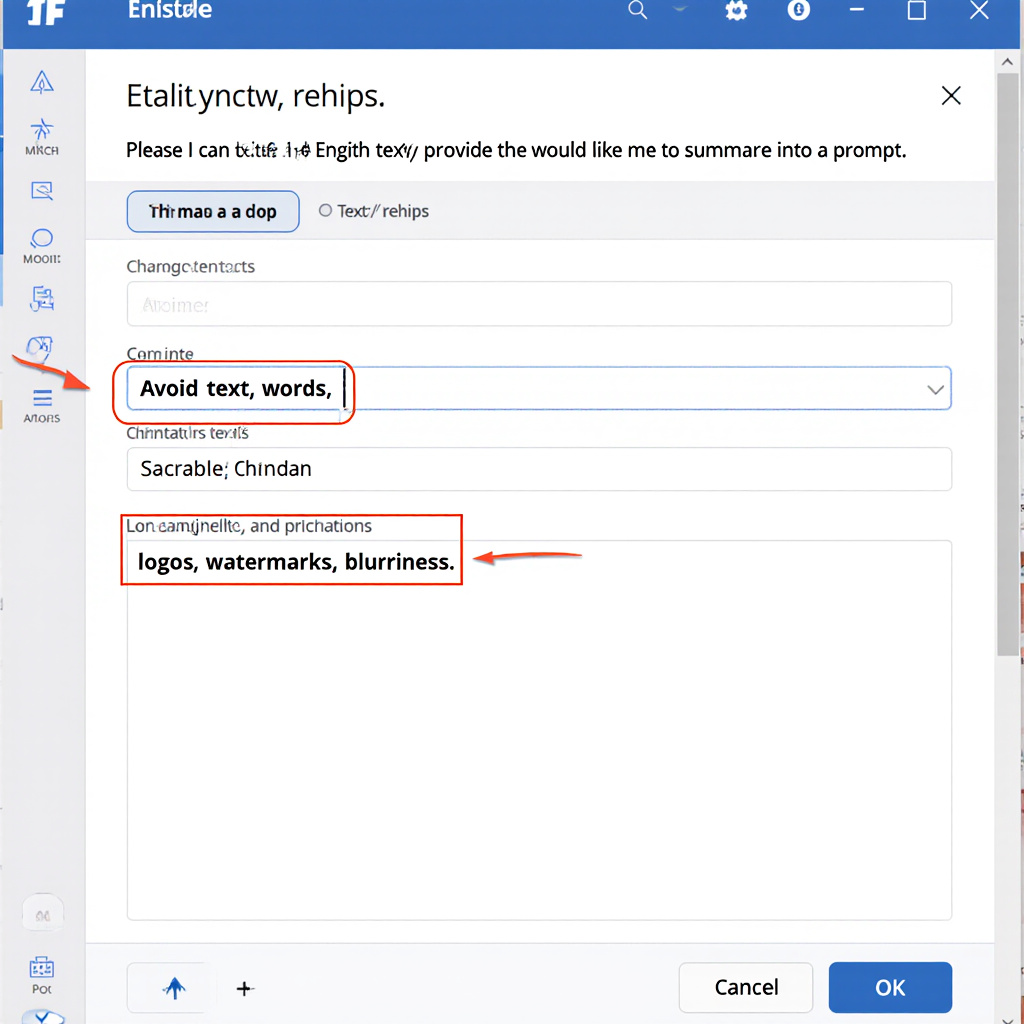Select the Text/rehips radio button
The height and width of the screenshot is (1024, 1024).
pyautogui.click(x=325, y=211)
